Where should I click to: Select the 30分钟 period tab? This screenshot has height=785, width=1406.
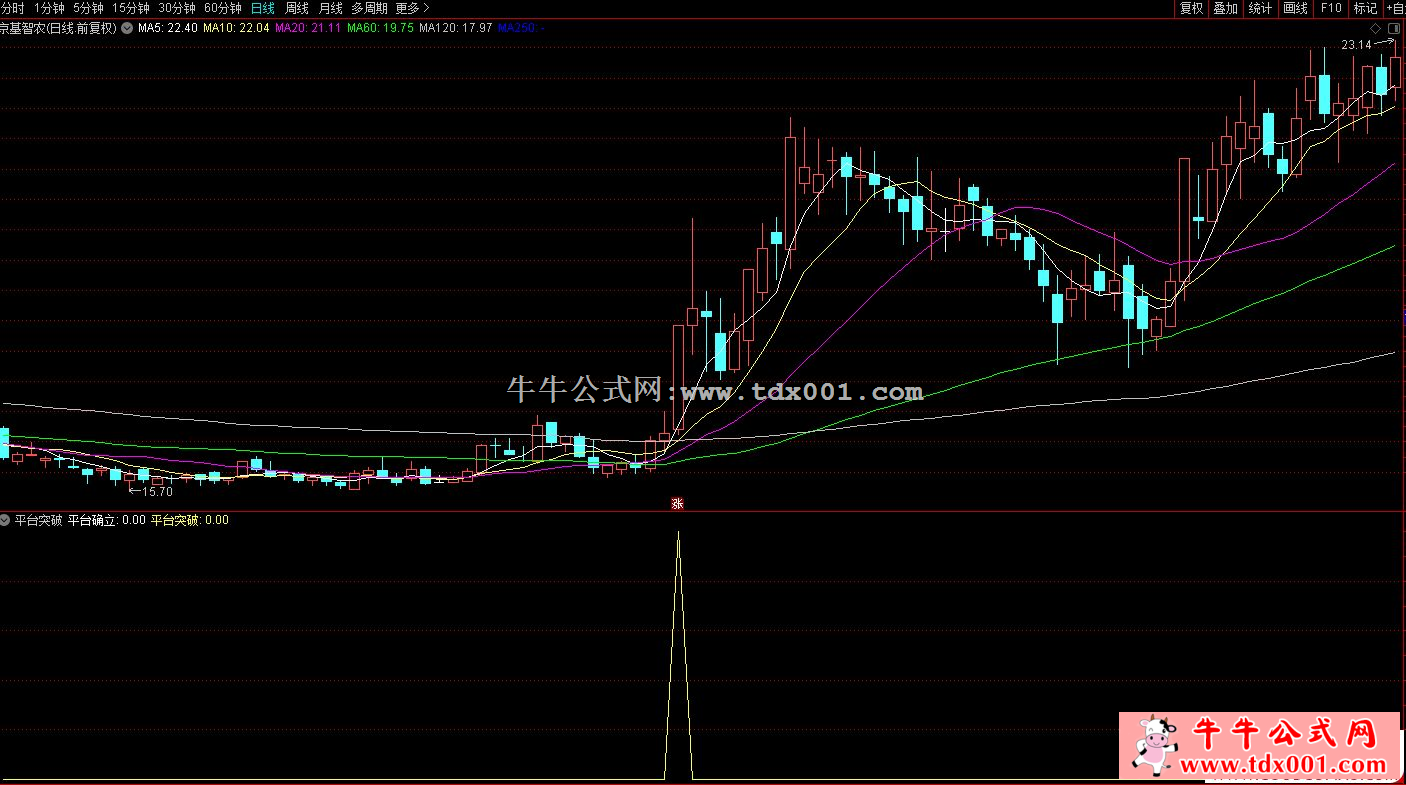(x=177, y=8)
